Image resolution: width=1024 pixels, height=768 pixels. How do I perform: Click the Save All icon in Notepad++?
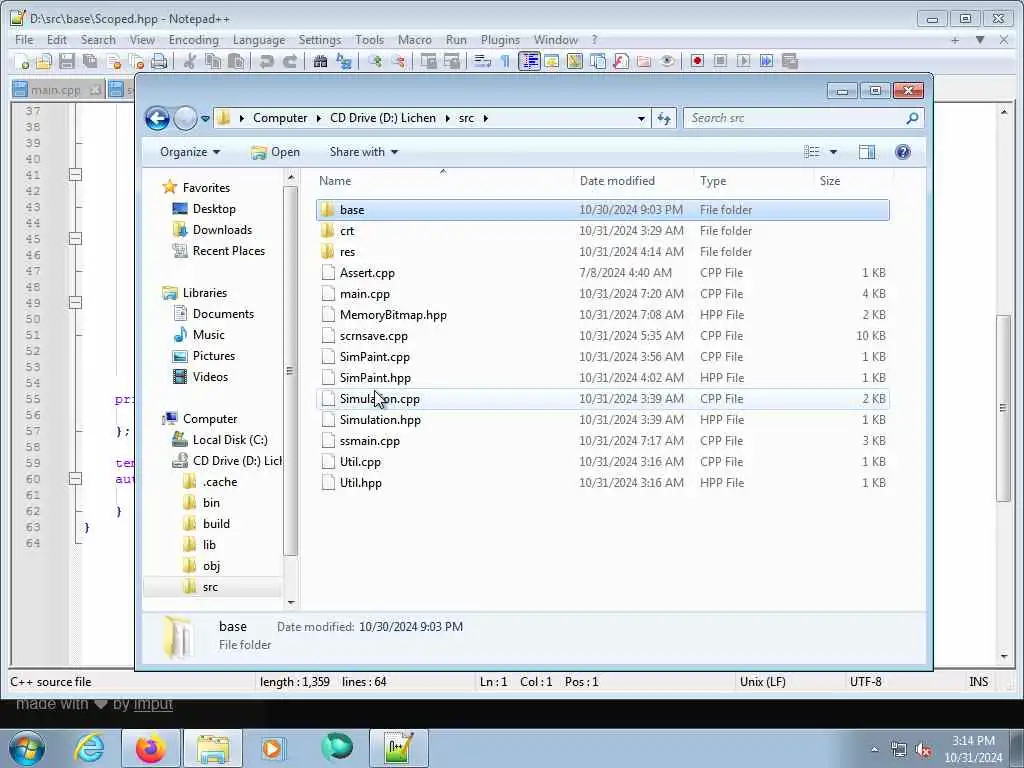(90, 61)
